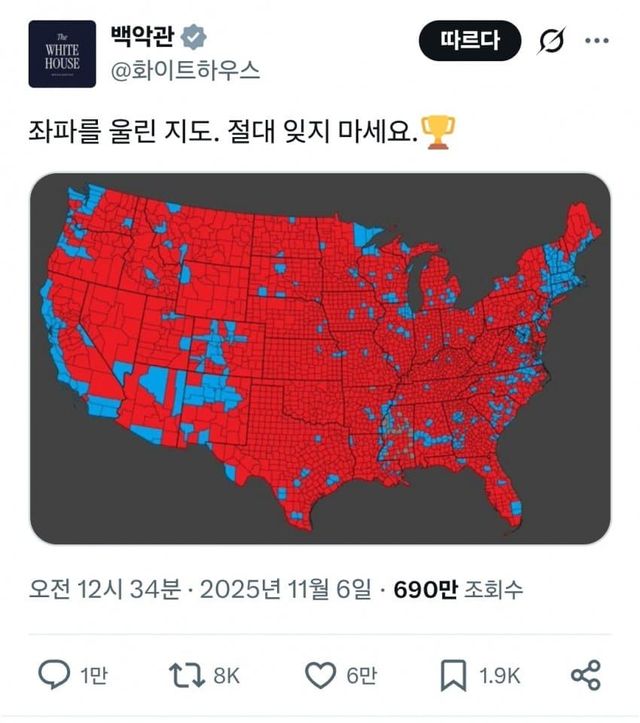This screenshot has height=723, width=640.
Task: Toggle the bookmark icon
Action: [453, 675]
